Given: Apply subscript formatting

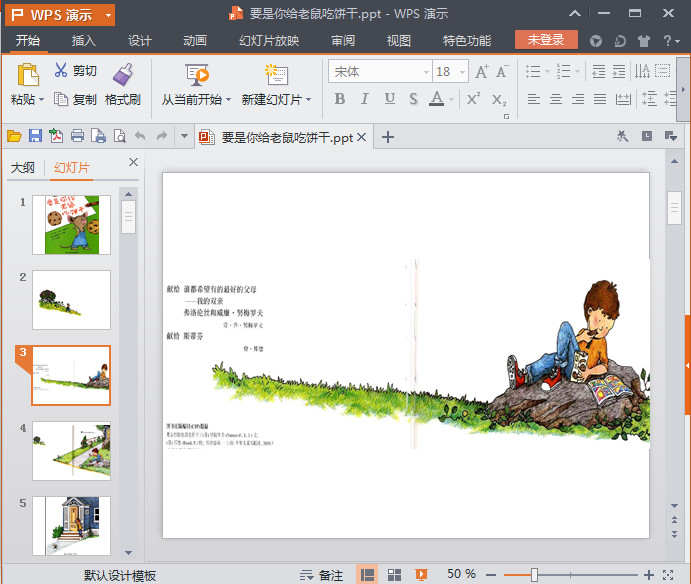Looking at the screenshot, I should 499,100.
